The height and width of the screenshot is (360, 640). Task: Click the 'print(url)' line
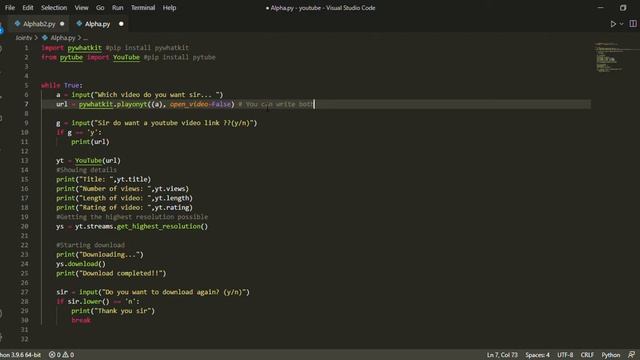[90, 142]
